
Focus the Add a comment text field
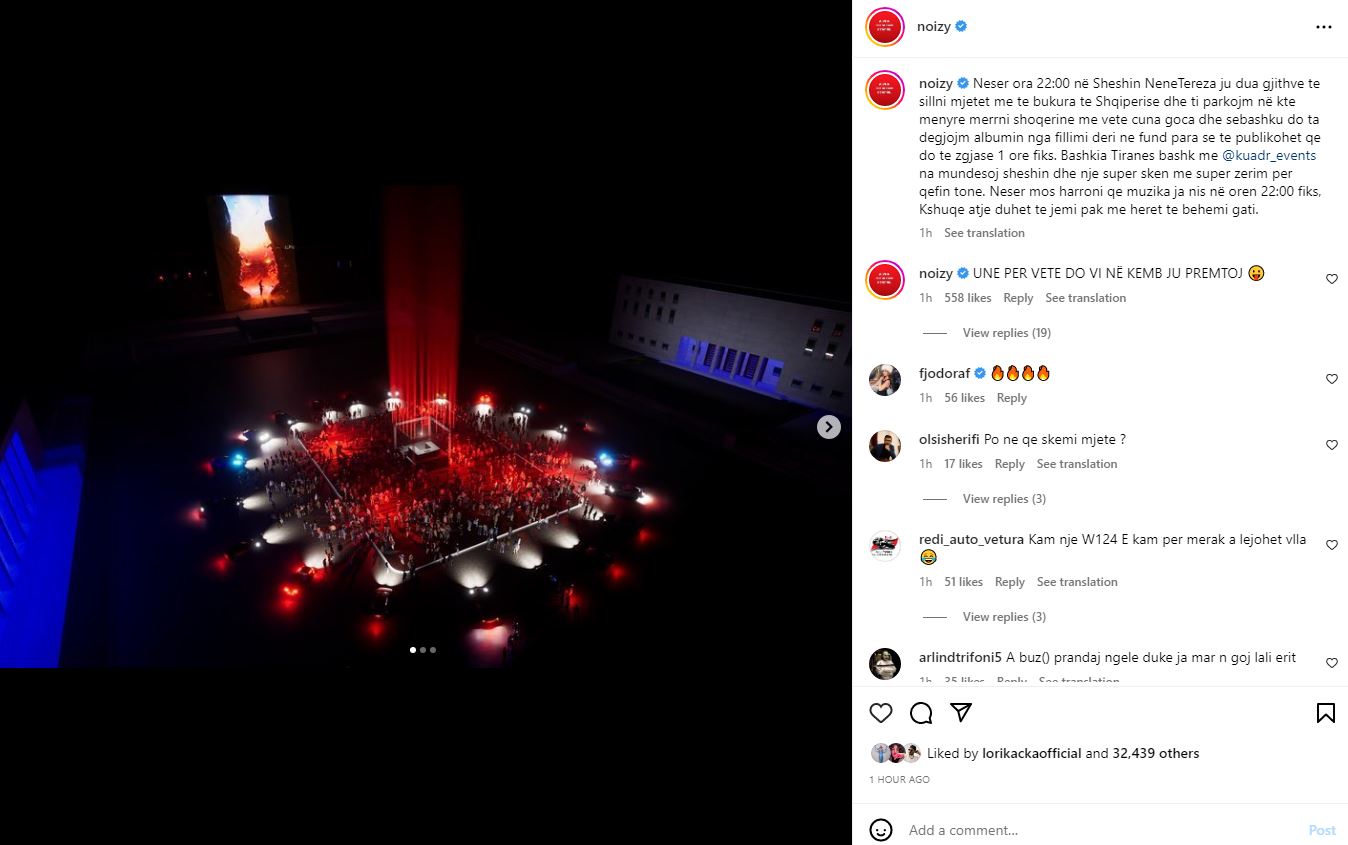tap(1100, 830)
